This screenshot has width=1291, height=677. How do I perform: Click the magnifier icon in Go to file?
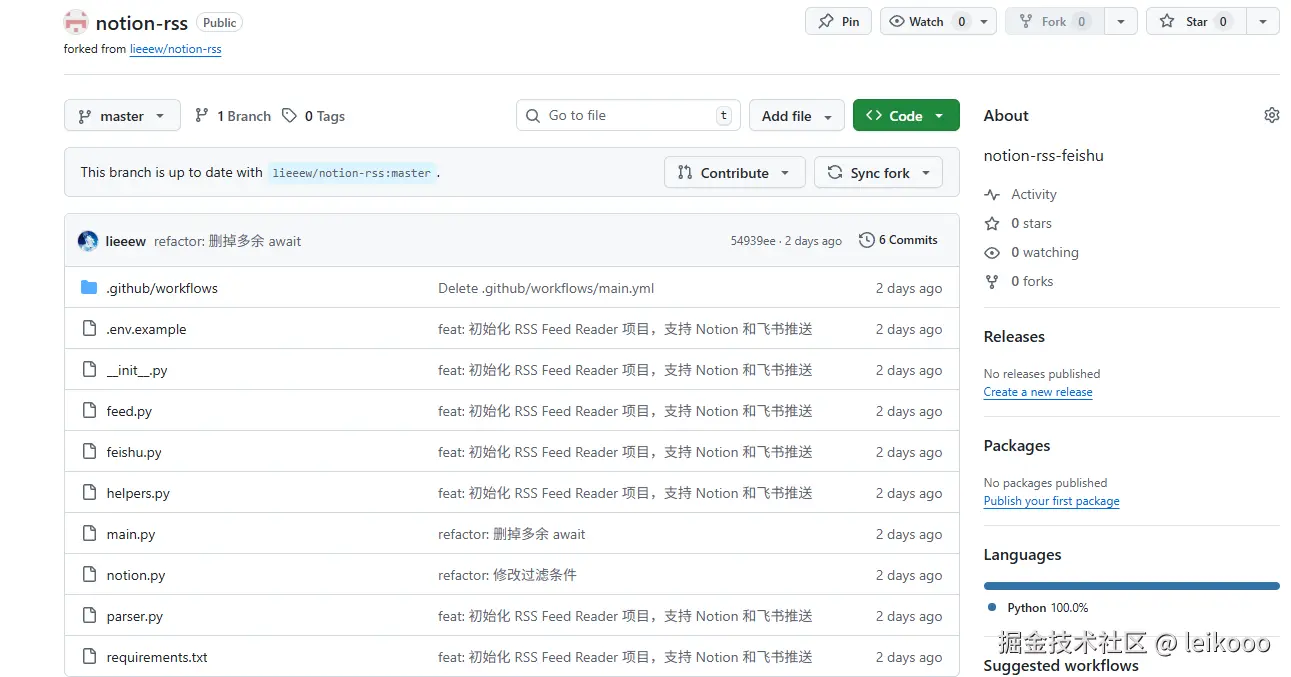[x=533, y=116]
